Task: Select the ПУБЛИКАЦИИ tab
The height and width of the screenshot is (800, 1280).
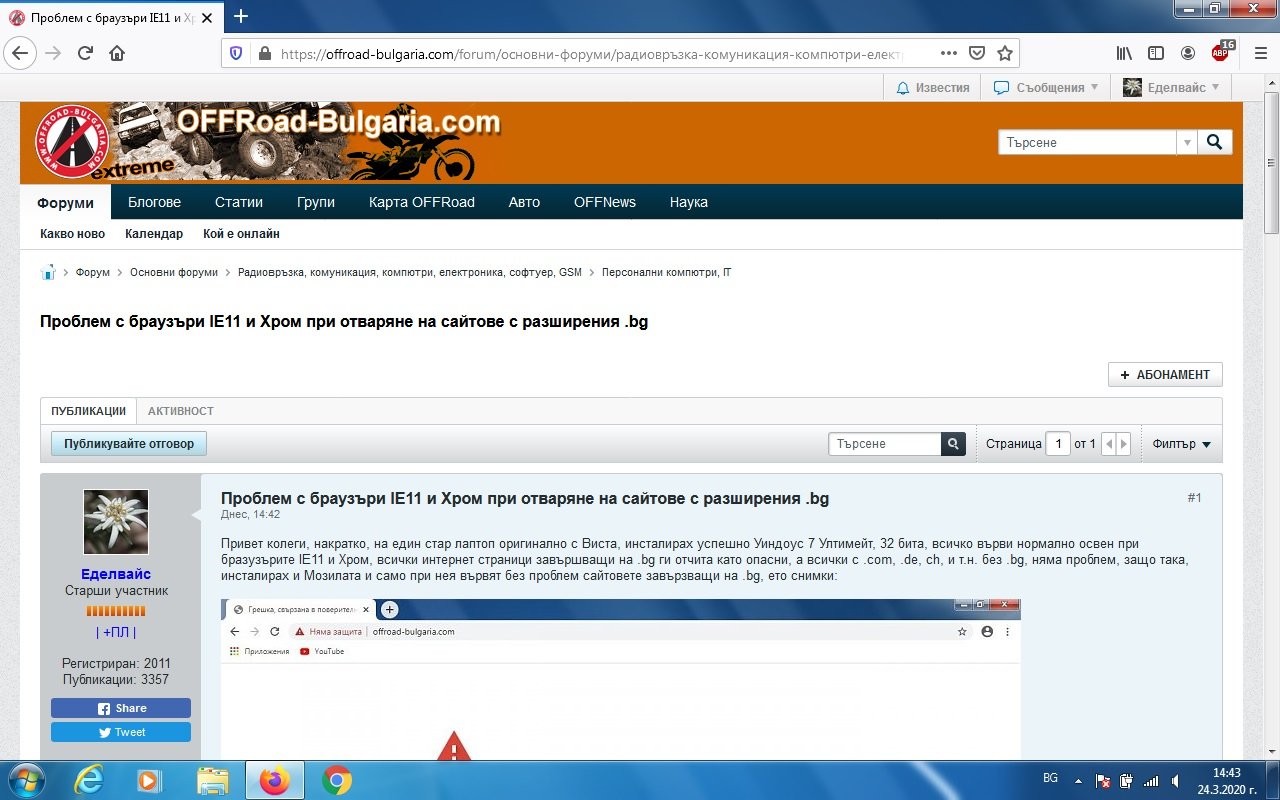Action: 89,411
